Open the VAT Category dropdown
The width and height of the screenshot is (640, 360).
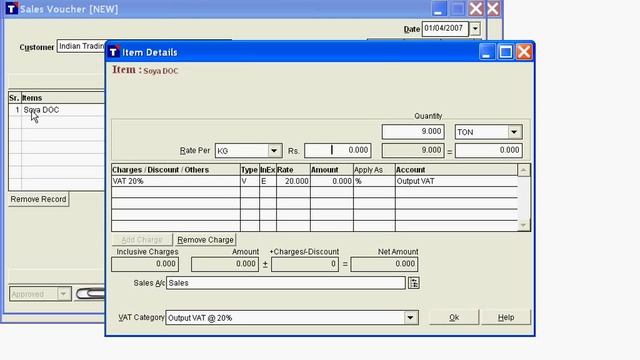tap(410, 318)
